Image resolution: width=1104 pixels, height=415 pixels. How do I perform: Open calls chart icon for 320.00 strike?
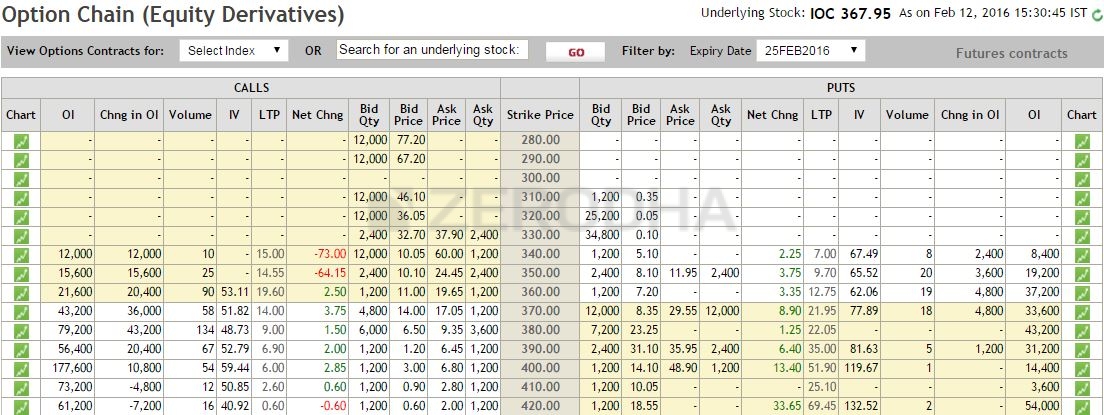click(x=21, y=217)
